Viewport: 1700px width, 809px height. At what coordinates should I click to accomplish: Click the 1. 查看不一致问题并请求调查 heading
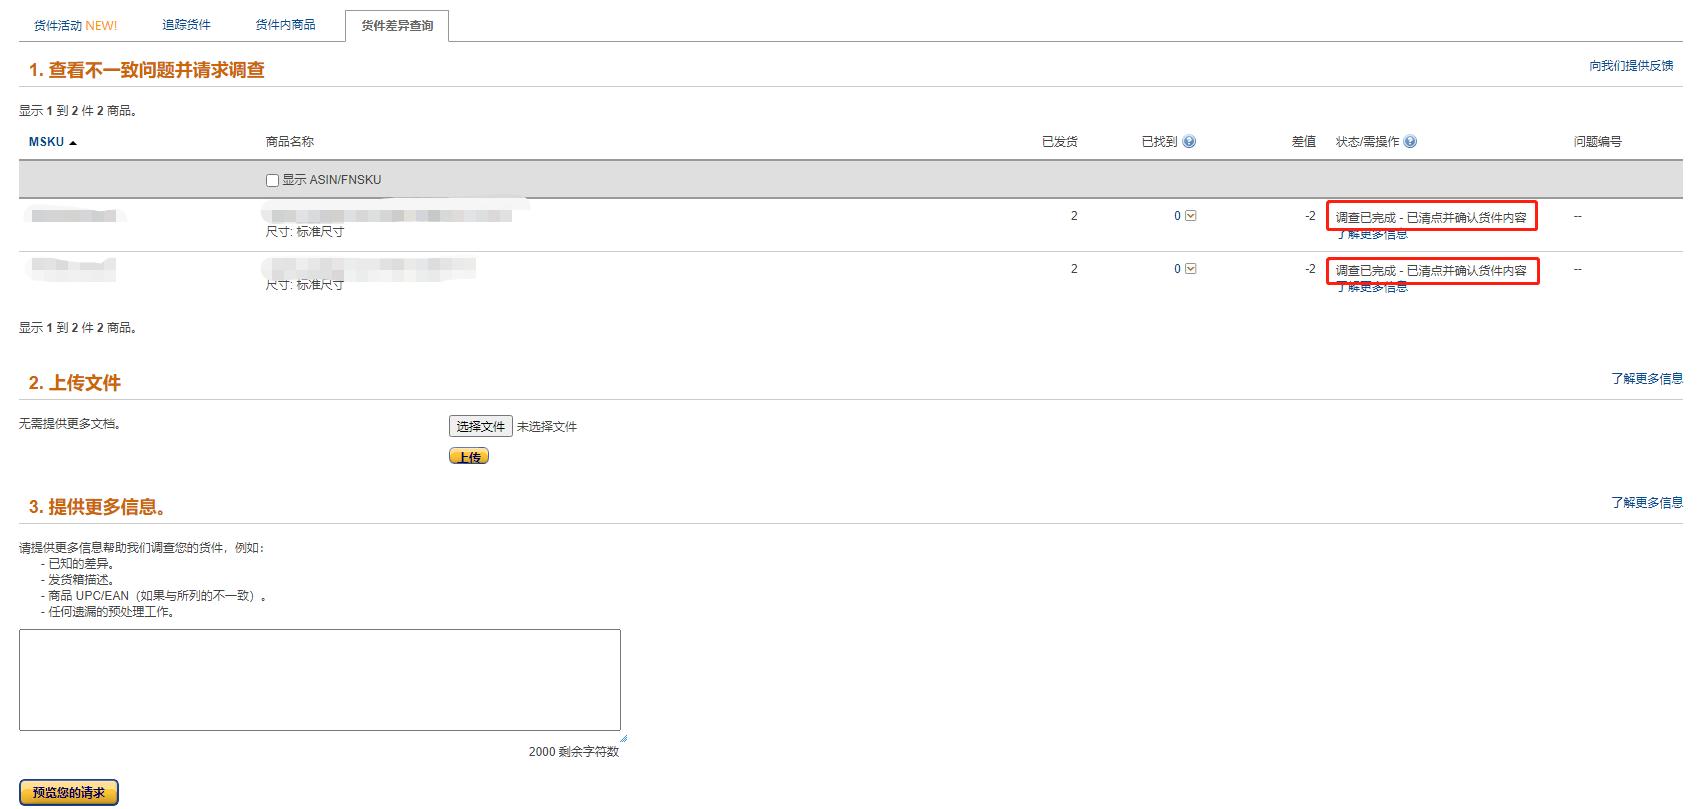click(146, 70)
